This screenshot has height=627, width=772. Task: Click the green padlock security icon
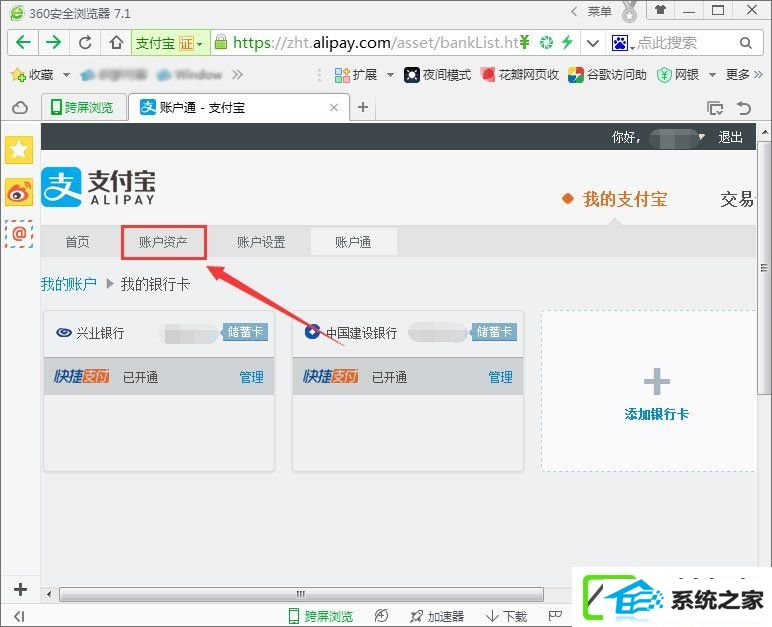[x=221, y=42]
